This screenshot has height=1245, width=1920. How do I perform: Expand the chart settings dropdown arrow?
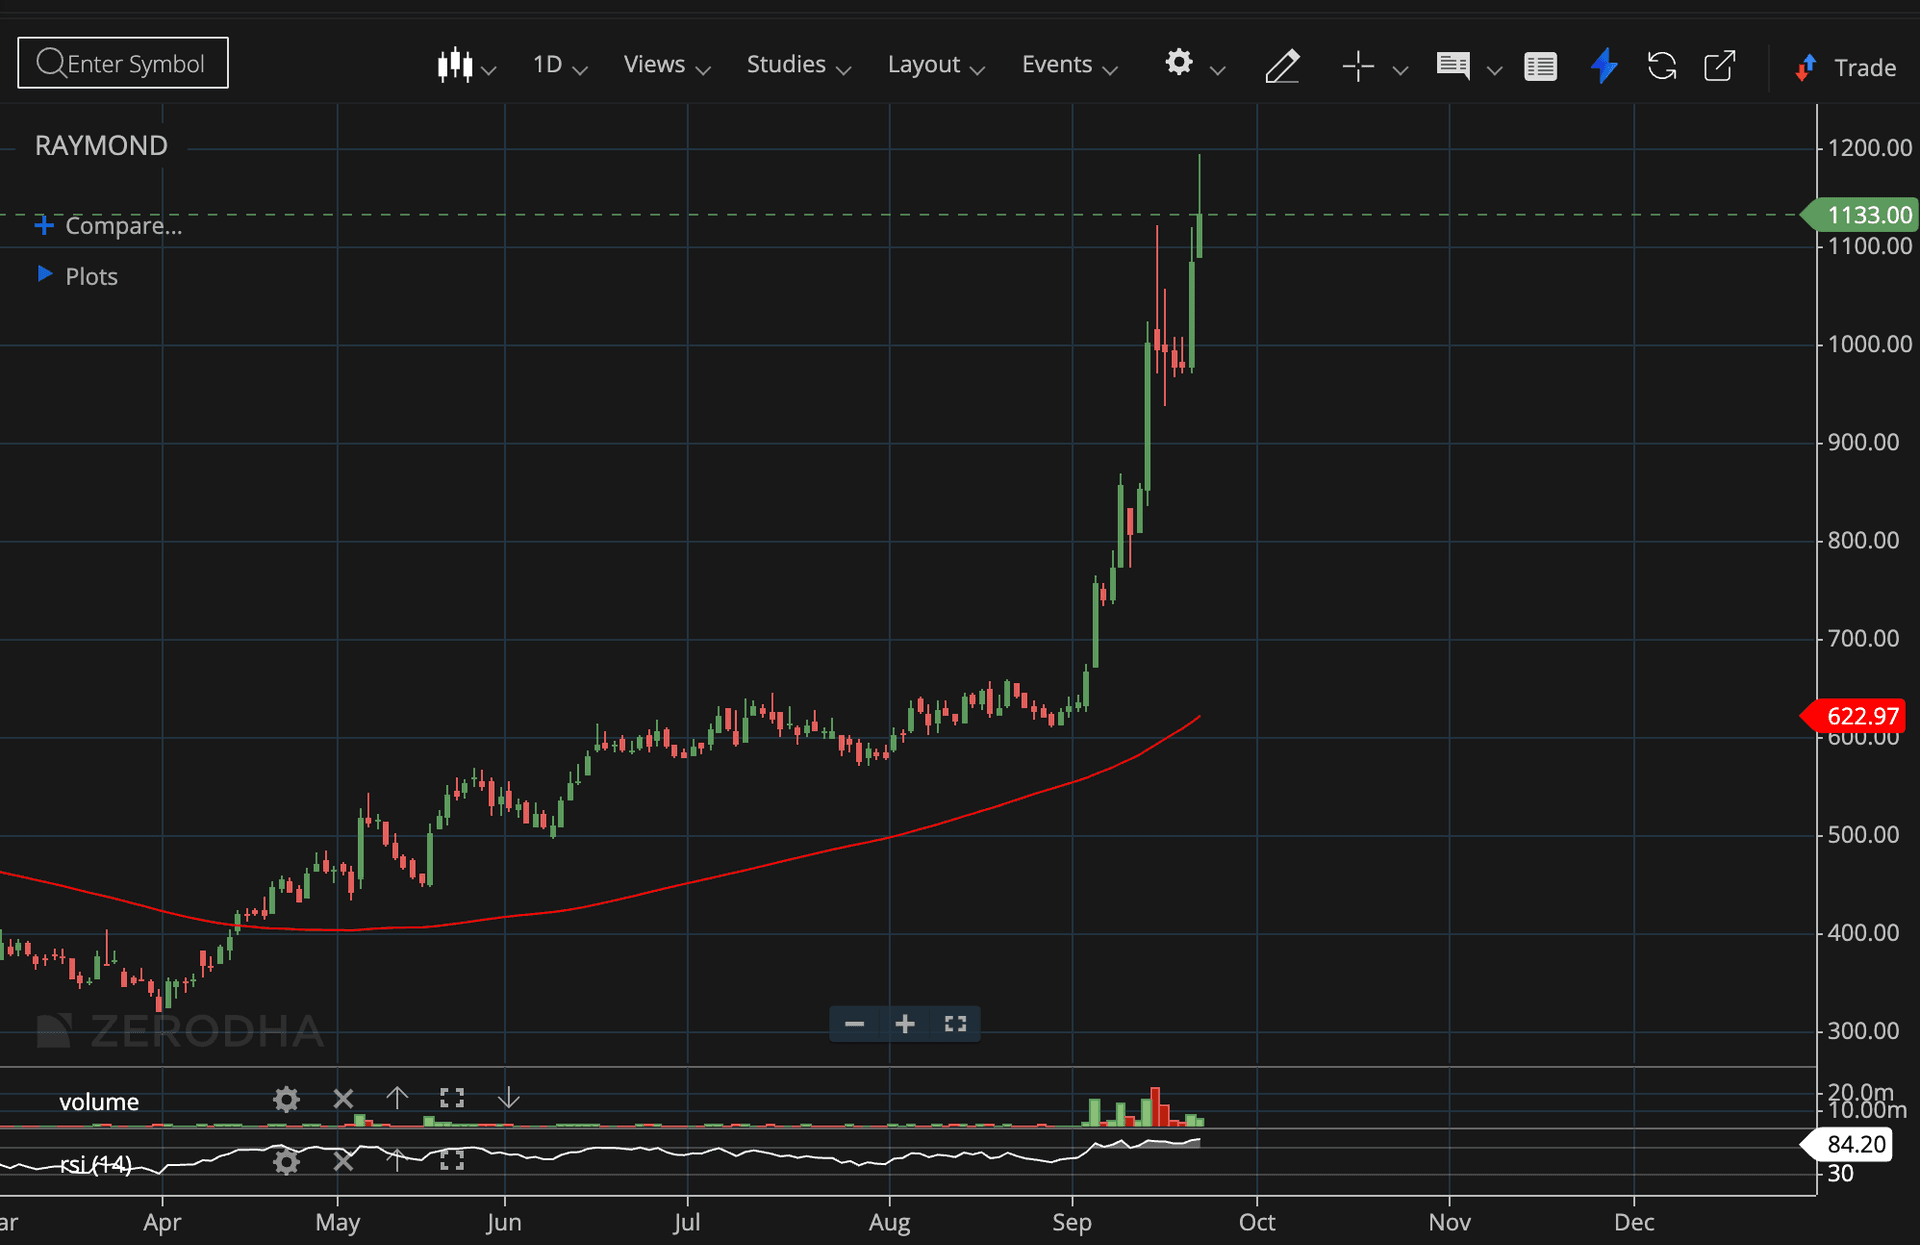[x=1217, y=70]
